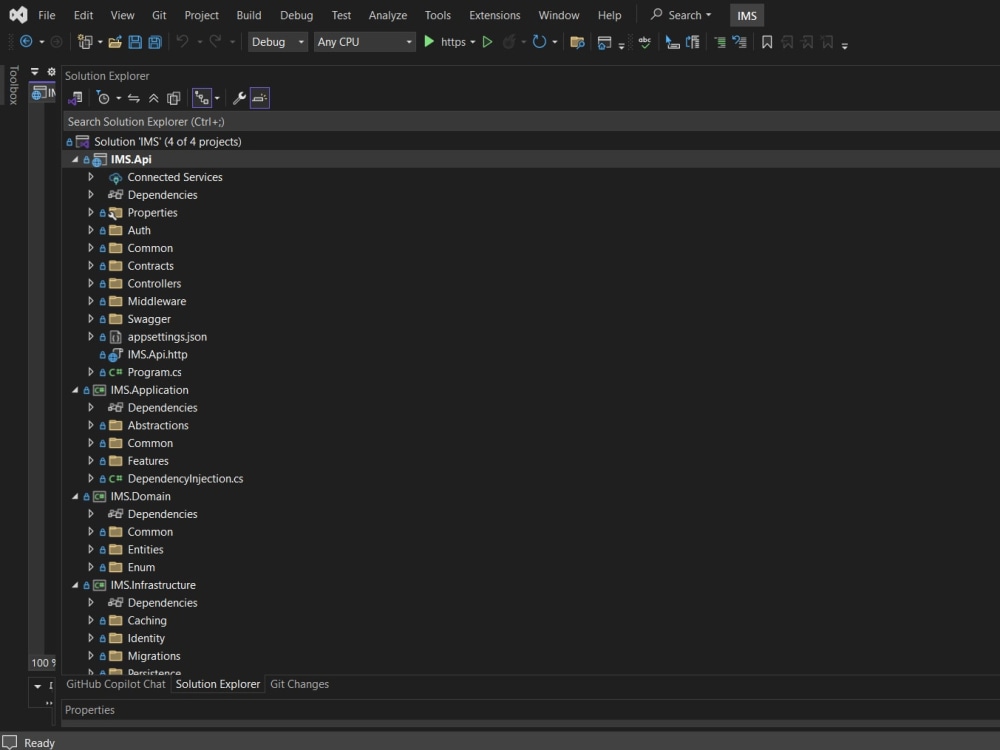Expand the Features folder arrow

tap(91, 460)
